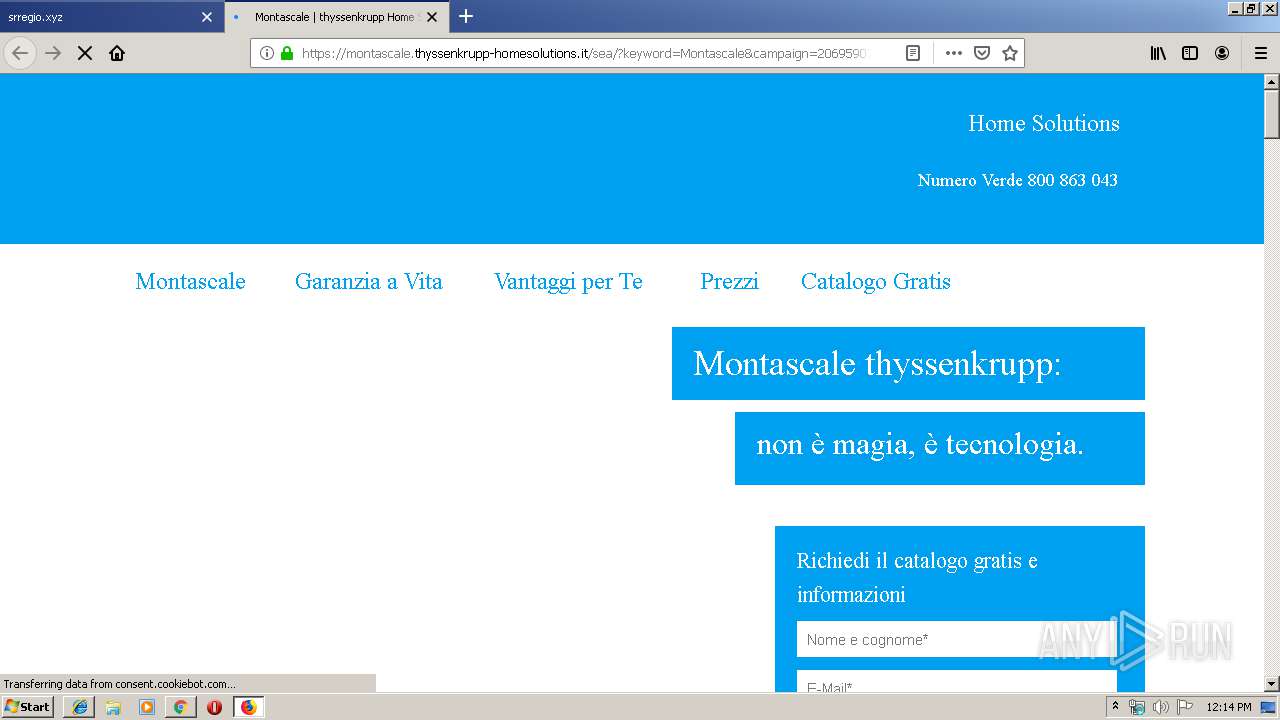1280x720 pixels.
Task: Open media player taskbar icon
Action: coord(147,707)
